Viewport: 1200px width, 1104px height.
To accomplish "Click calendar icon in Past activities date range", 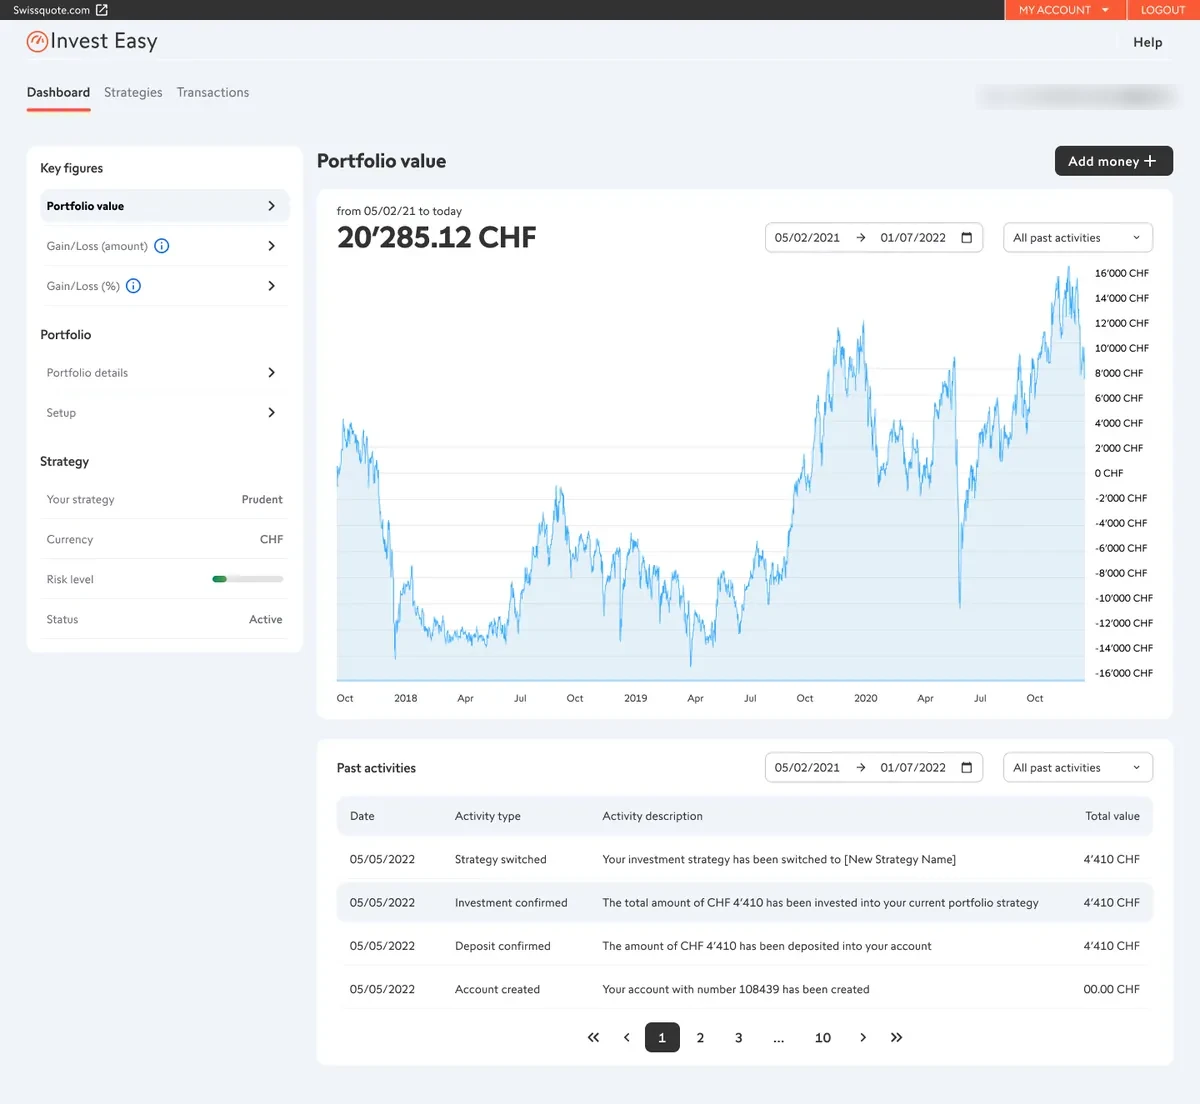I will tap(967, 768).
